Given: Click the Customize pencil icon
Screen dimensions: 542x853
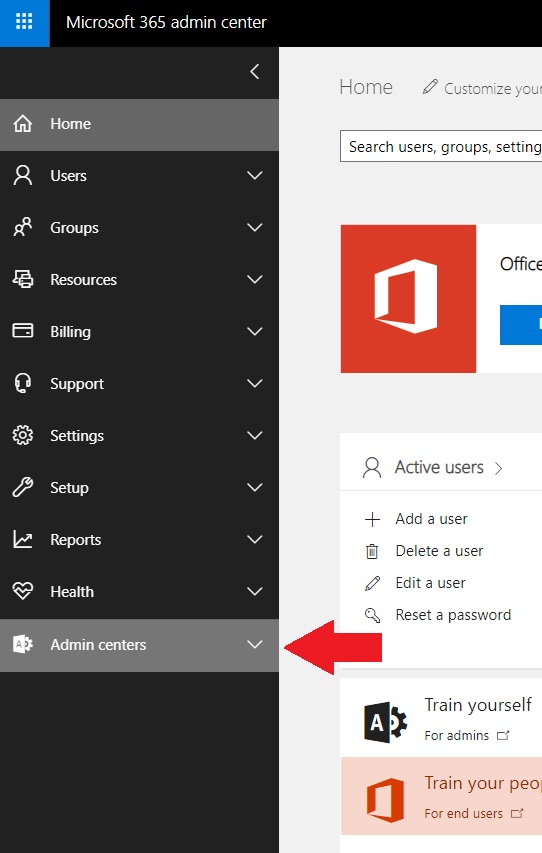Looking at the screenshot, I should pyautogui.click(x=430, y=86).
